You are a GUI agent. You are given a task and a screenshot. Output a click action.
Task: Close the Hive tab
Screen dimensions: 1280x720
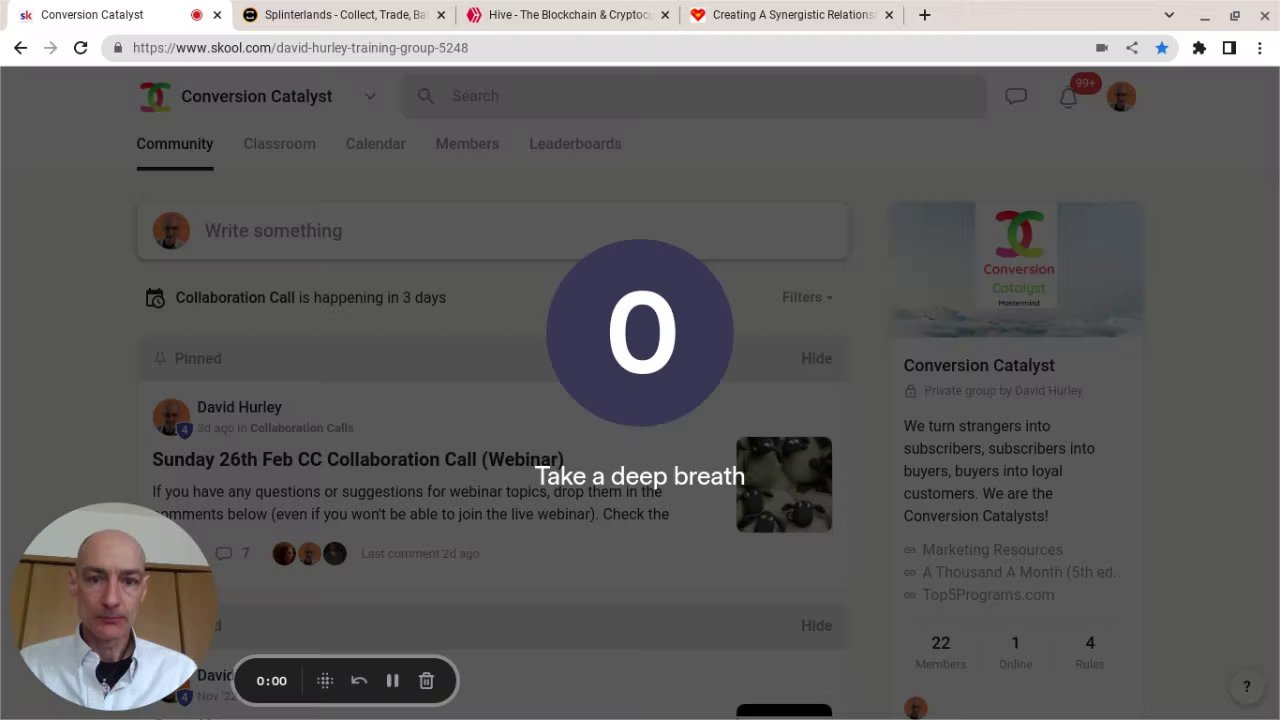coord(665,15)
